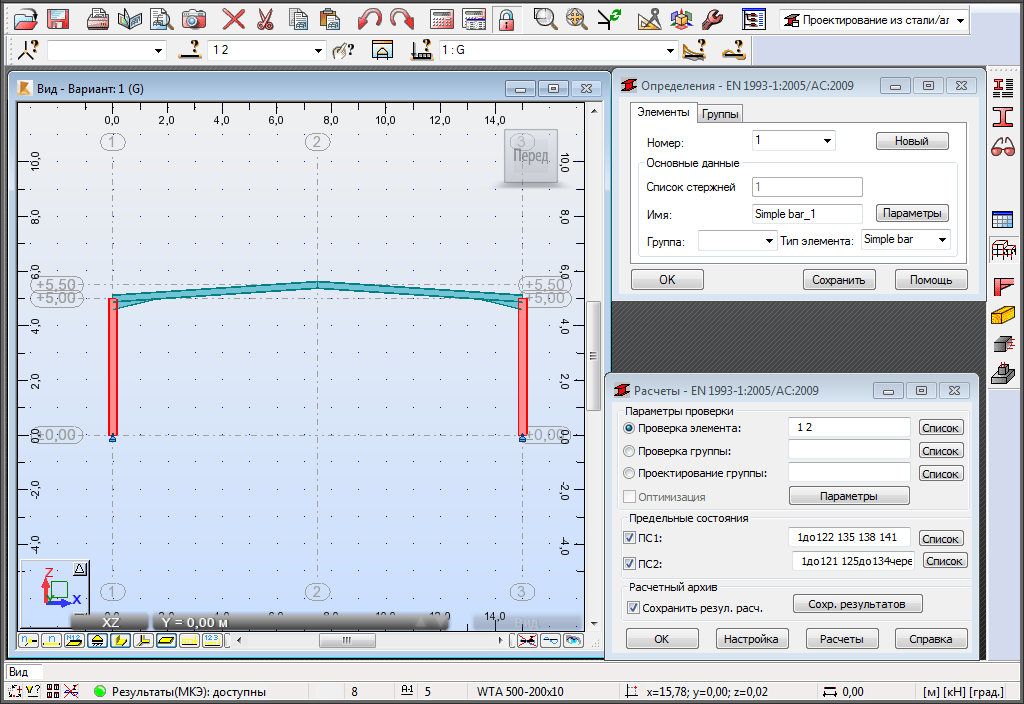1024x704 pixels.
Task: Open edit tools with the triangle ruler icon
Action: (x=649, y=19)
